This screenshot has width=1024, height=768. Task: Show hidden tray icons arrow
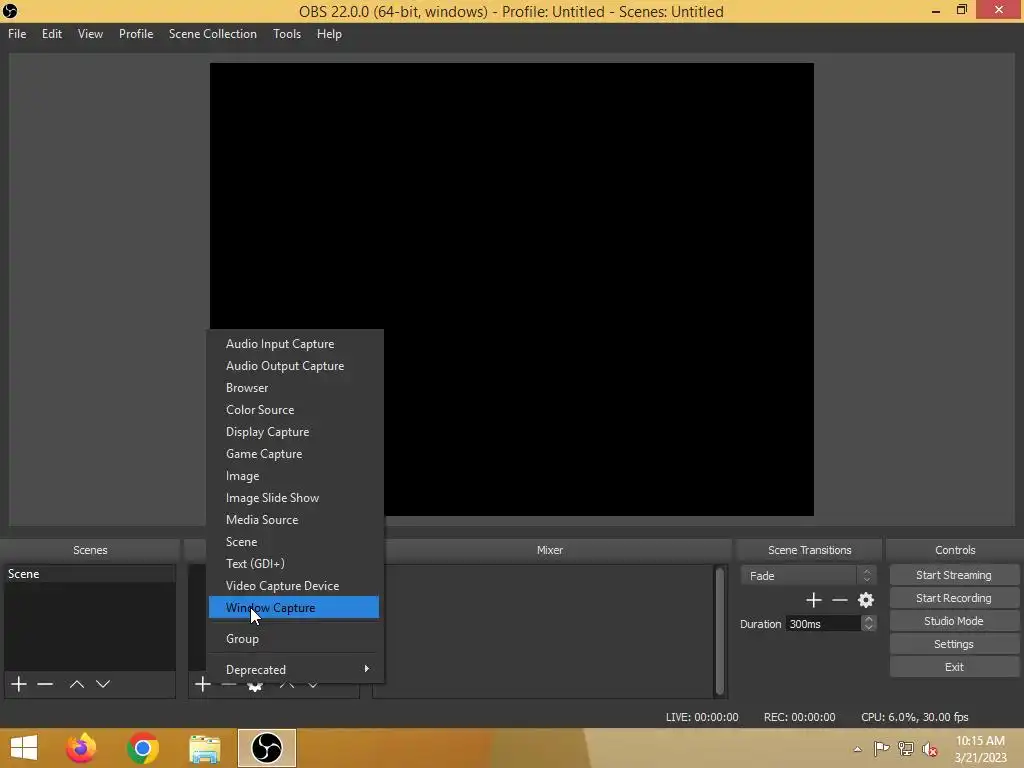857,749
